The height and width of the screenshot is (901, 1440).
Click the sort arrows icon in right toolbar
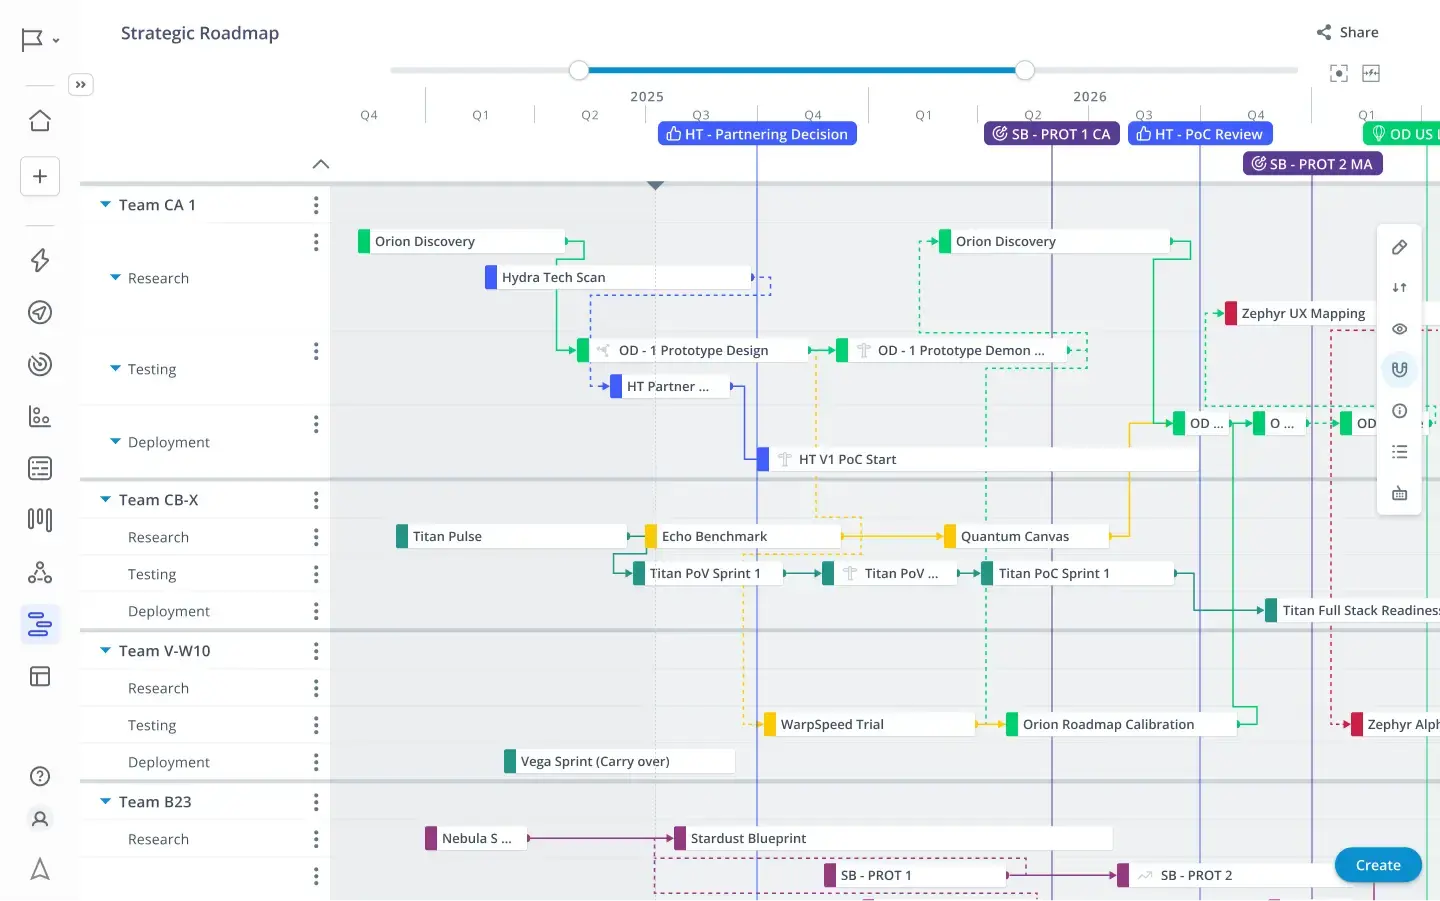[x=1400, y=288]
